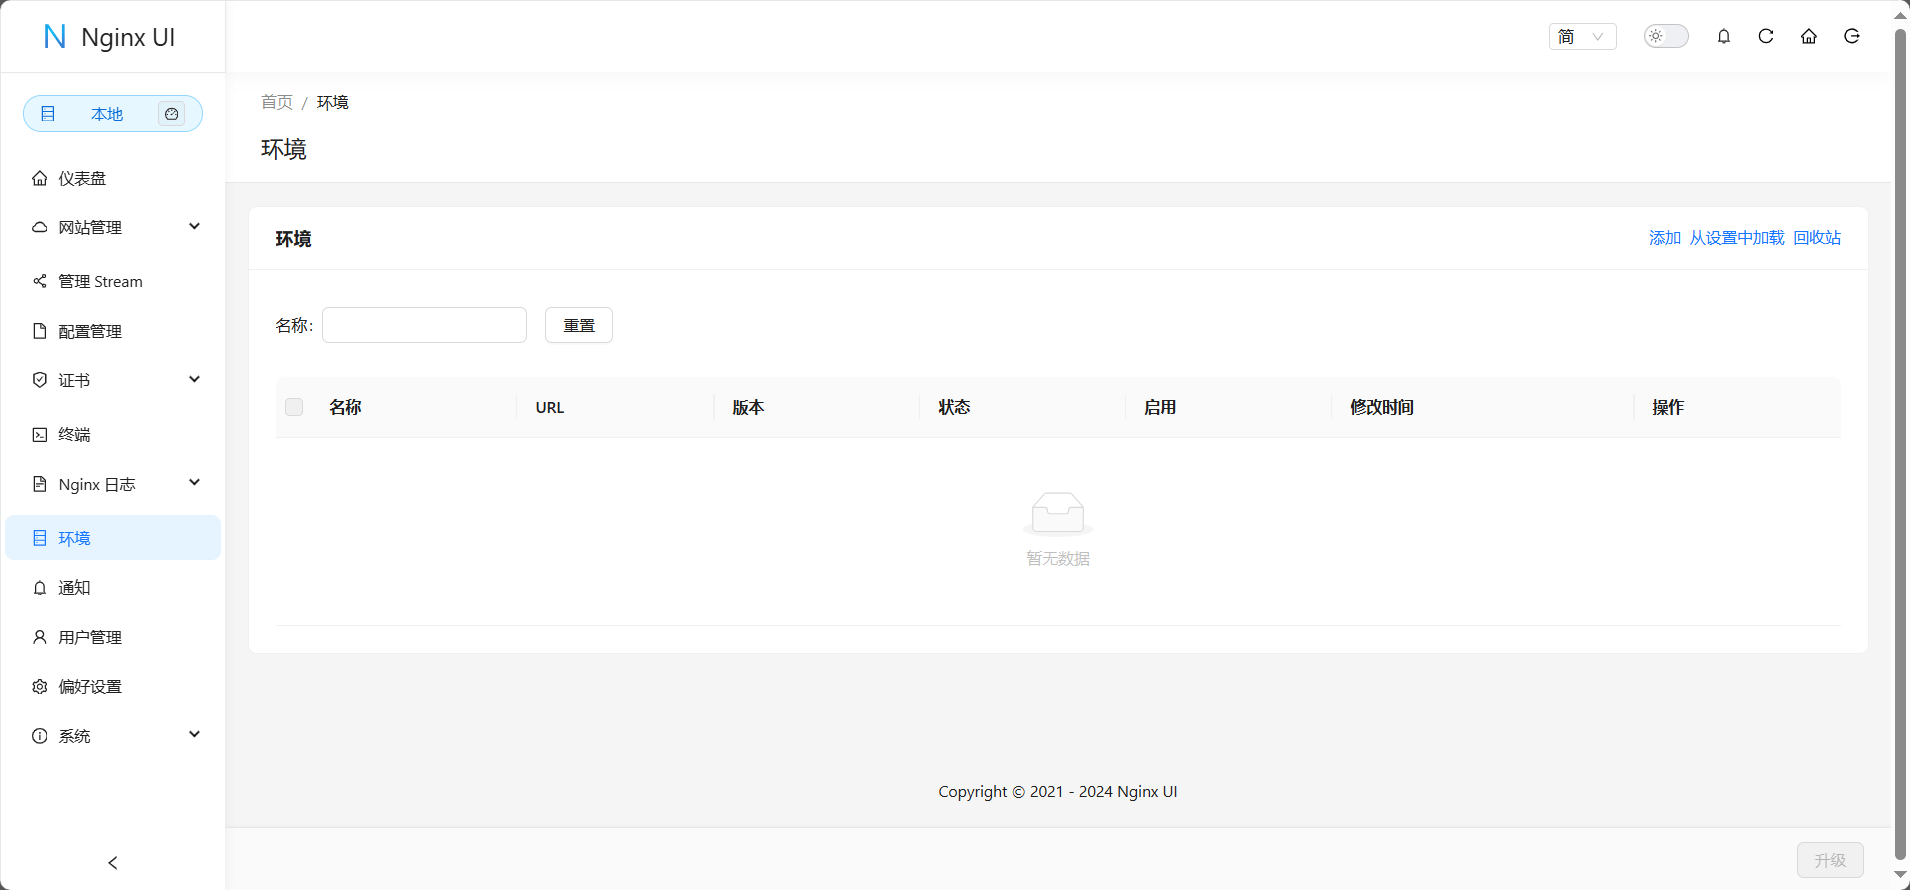Image resolution: width=1910 pixels, height=890 pixels.
Task: Open the language selector dropdown
Action: pos(1582,37)
